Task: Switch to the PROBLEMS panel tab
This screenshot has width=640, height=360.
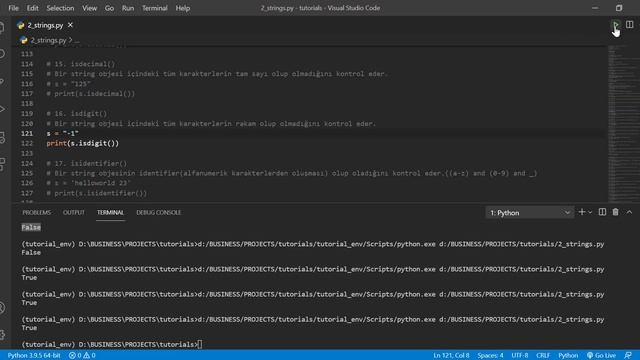Action: 37,213
